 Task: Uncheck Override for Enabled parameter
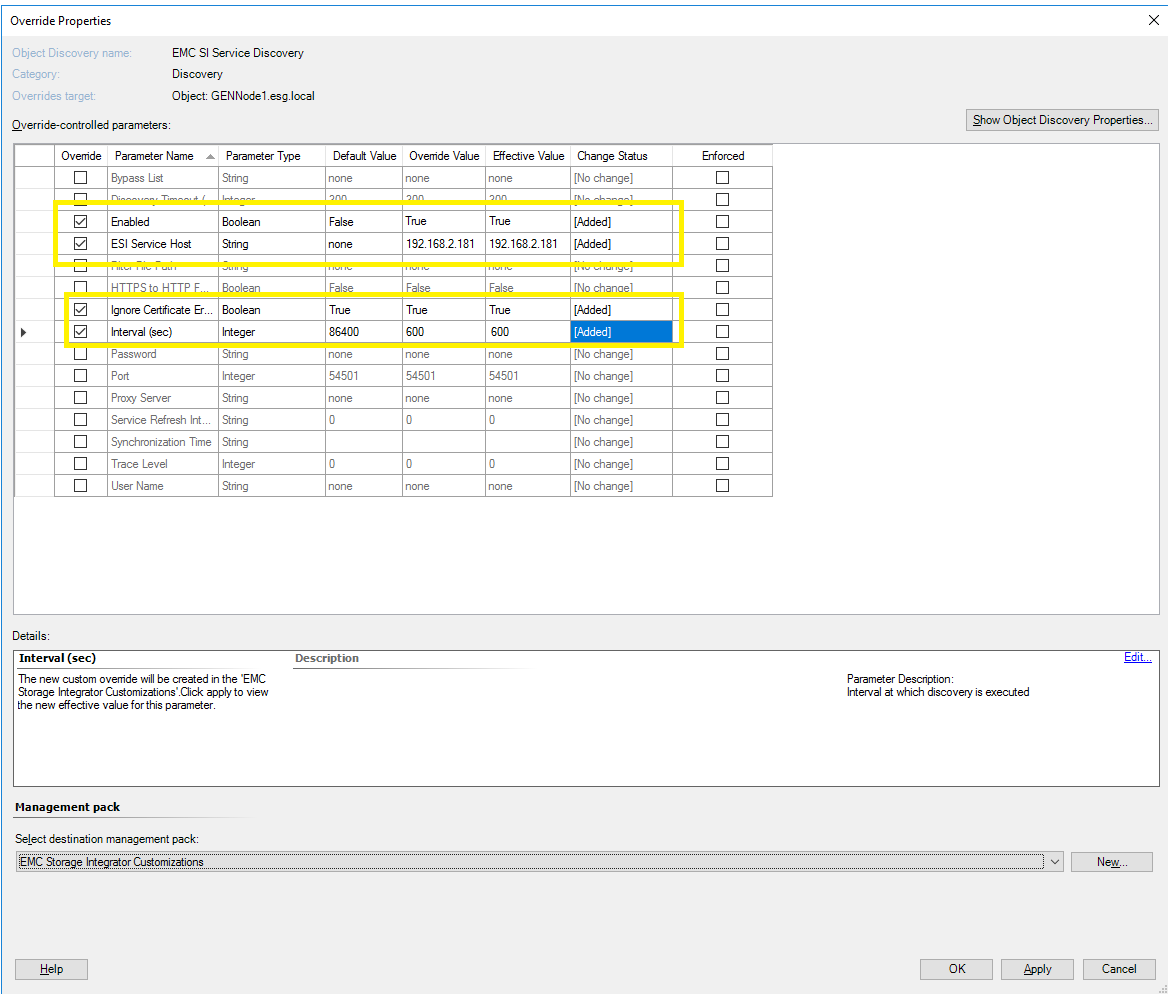pyautogui.click(x=80, y=222)
